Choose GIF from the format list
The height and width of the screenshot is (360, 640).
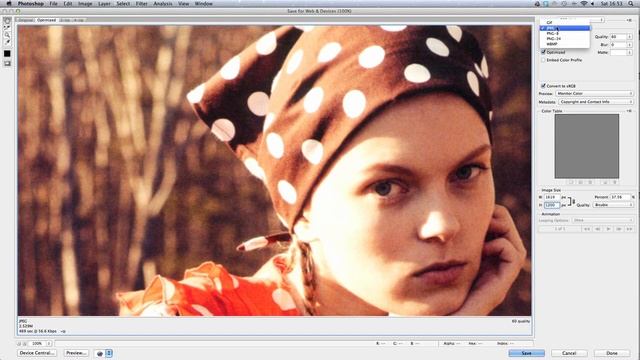(565, 23)
